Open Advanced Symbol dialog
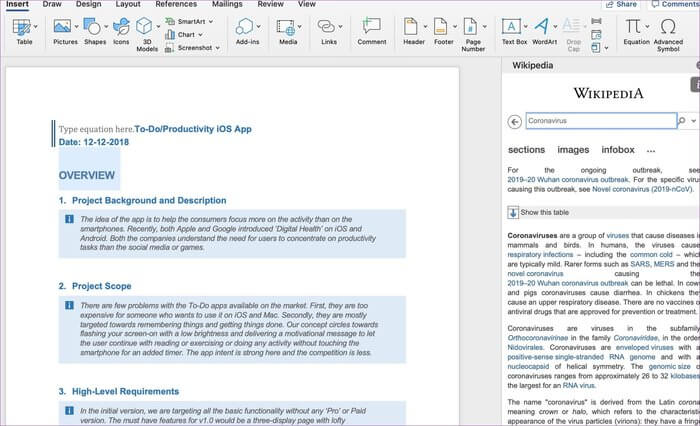 668,34
